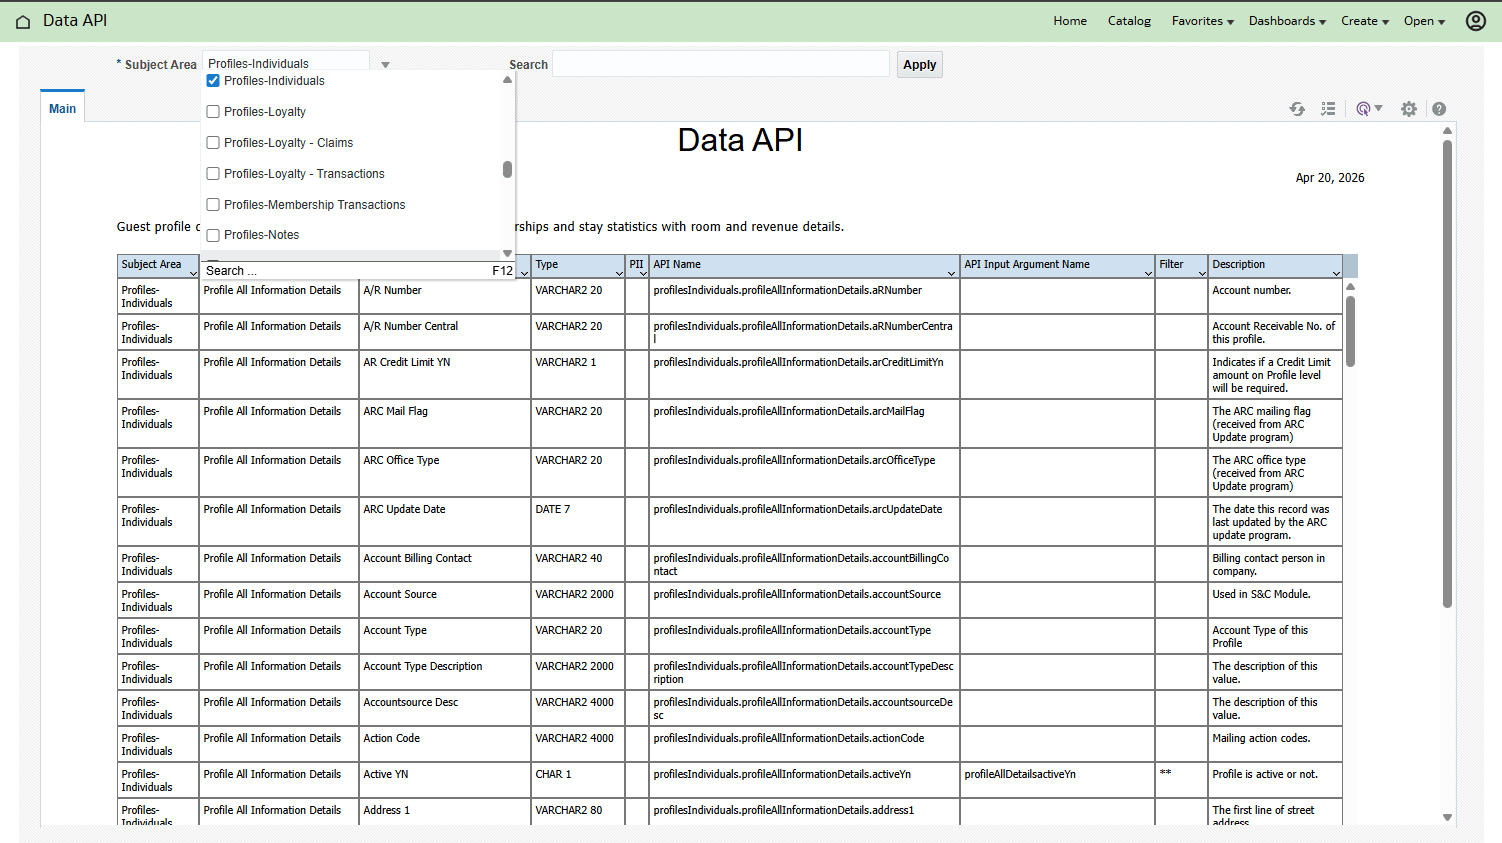Viewport: 1502px width, 843px height.
Task: Click the home icon beside Data API
Action: (x=23, y=21)
